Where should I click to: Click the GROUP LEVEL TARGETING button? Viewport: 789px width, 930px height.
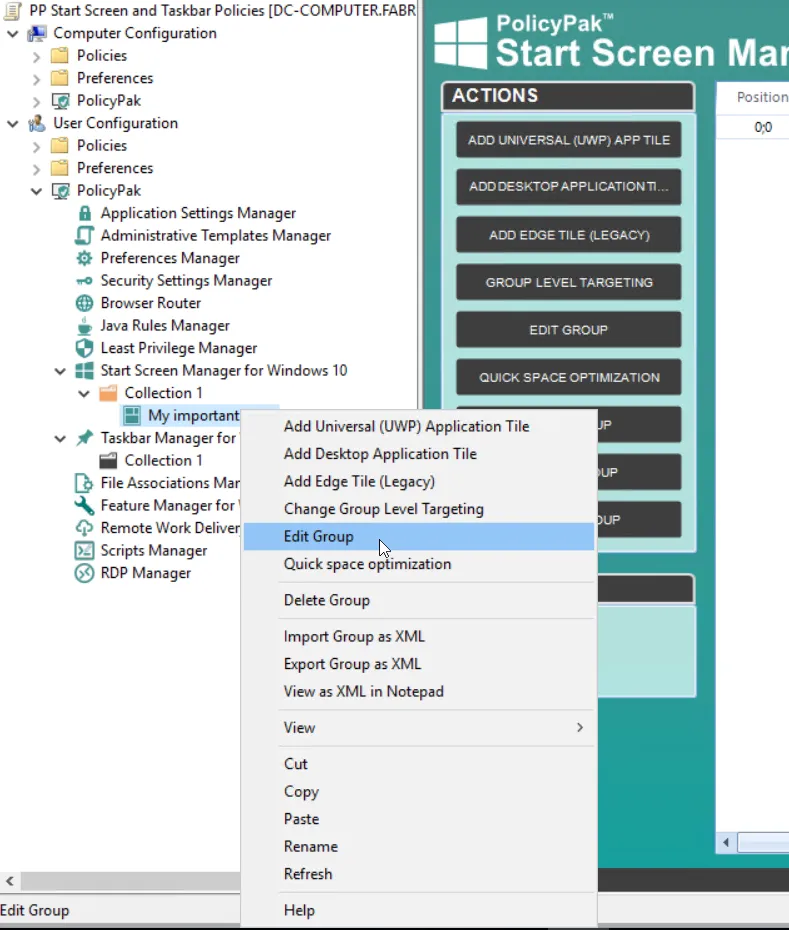[x=568, y=282]
